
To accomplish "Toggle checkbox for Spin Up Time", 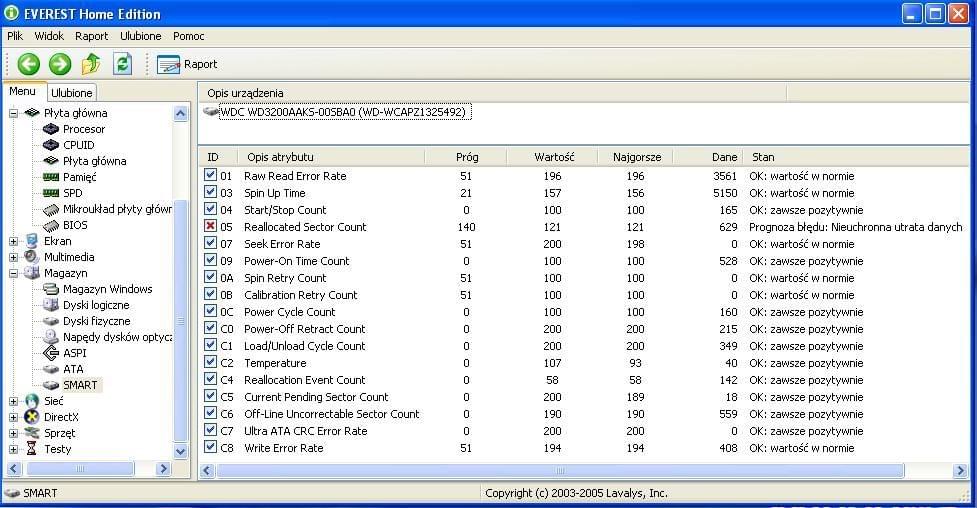I will [211, 192].
